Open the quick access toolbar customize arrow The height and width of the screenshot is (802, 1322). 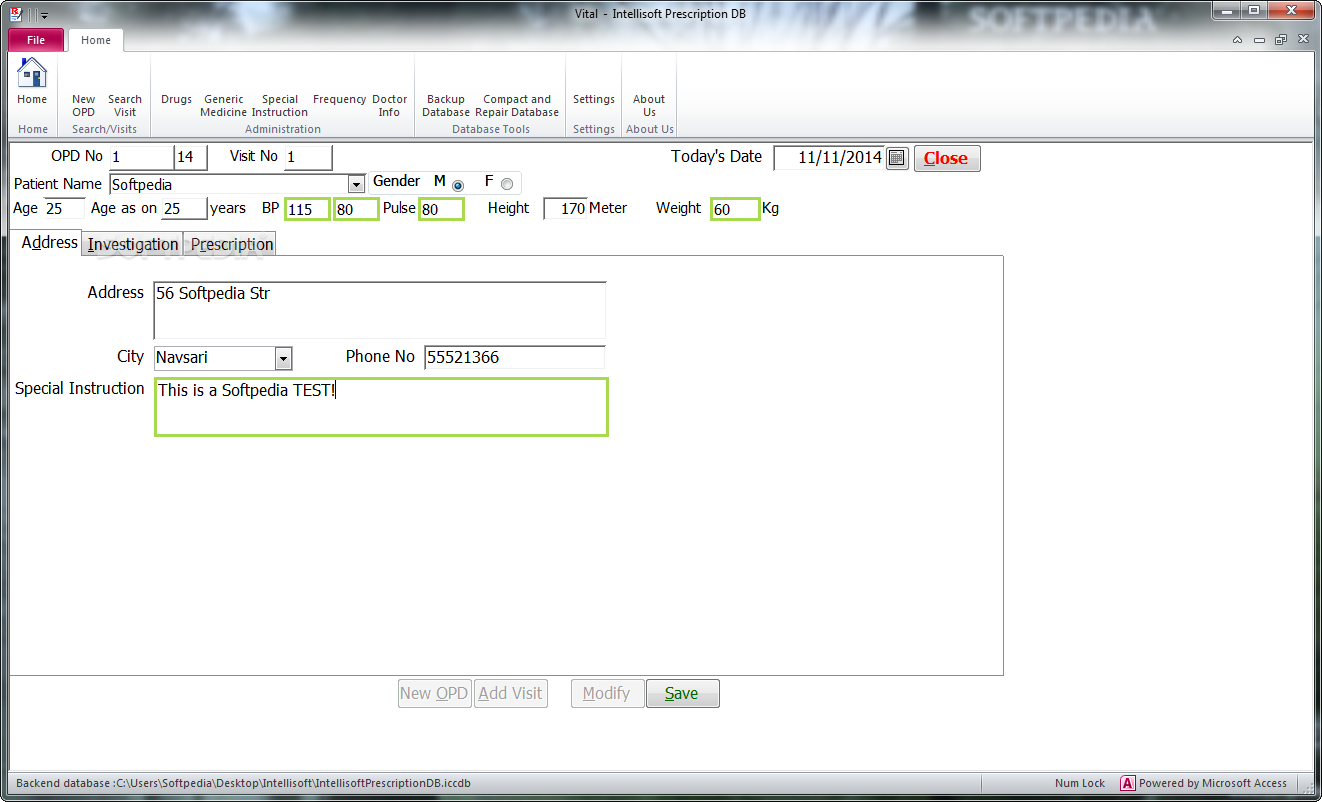[x=44, y=15]
